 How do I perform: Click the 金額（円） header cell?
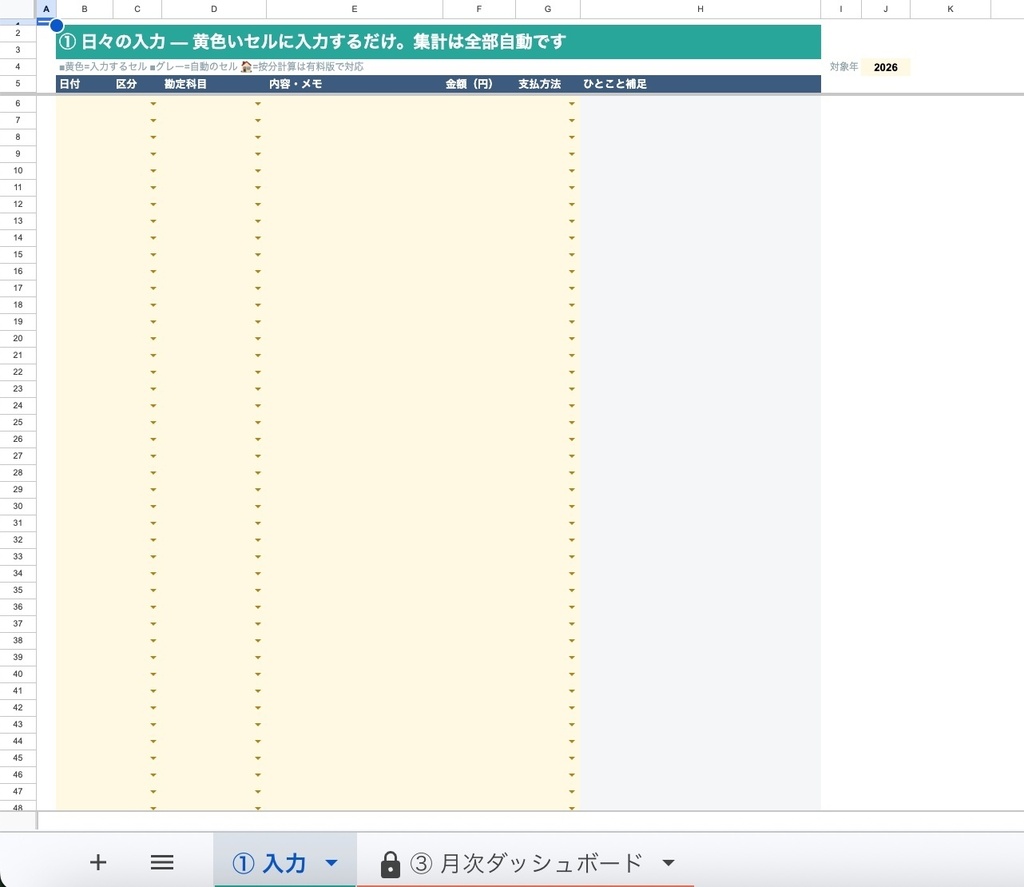click(479, 84)
